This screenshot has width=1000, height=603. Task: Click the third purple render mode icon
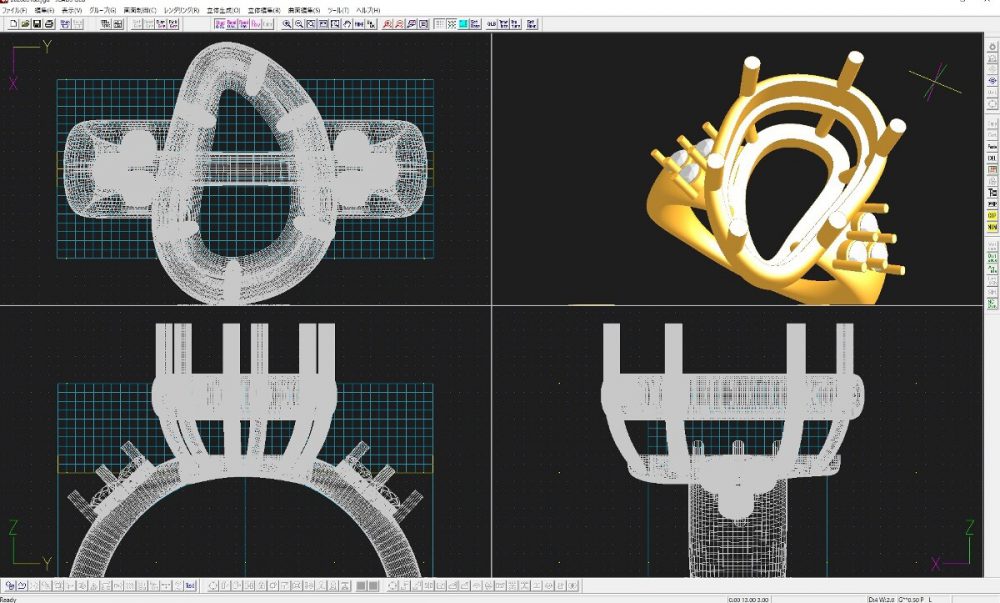(x=244, y=24)
